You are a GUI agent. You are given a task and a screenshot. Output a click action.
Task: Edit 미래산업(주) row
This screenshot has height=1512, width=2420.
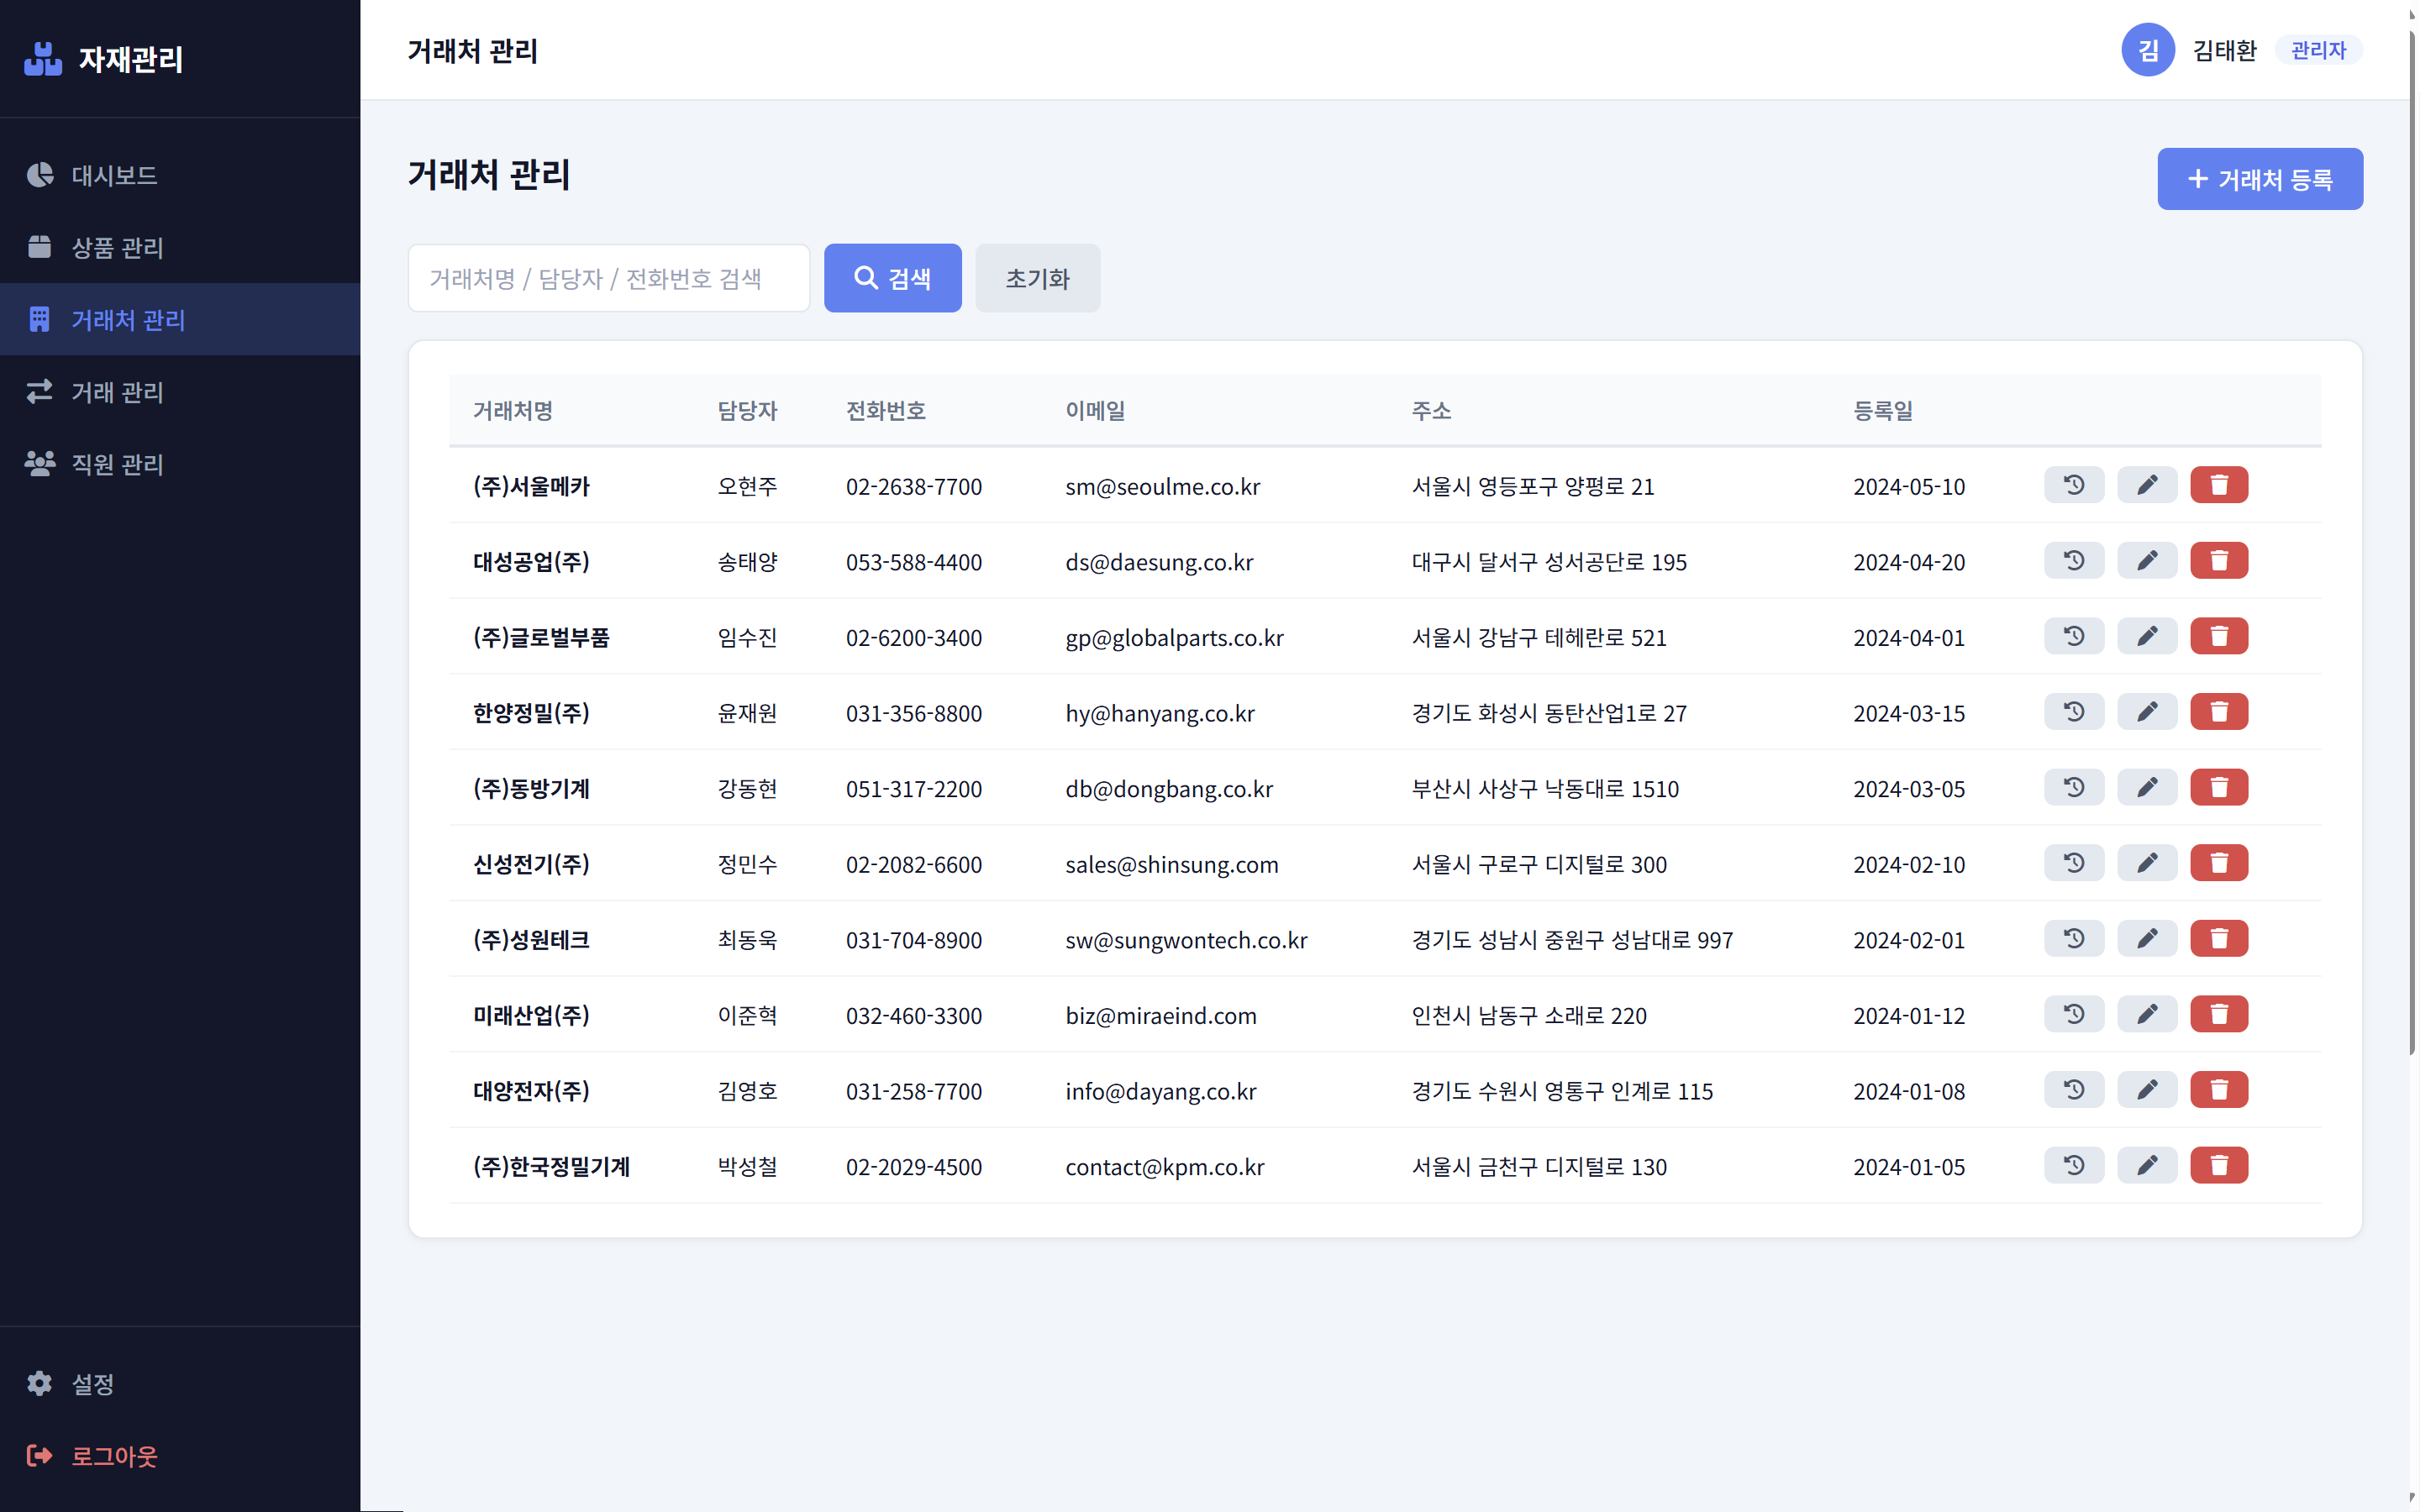pyautogui.click(x=2147, y=1014)
